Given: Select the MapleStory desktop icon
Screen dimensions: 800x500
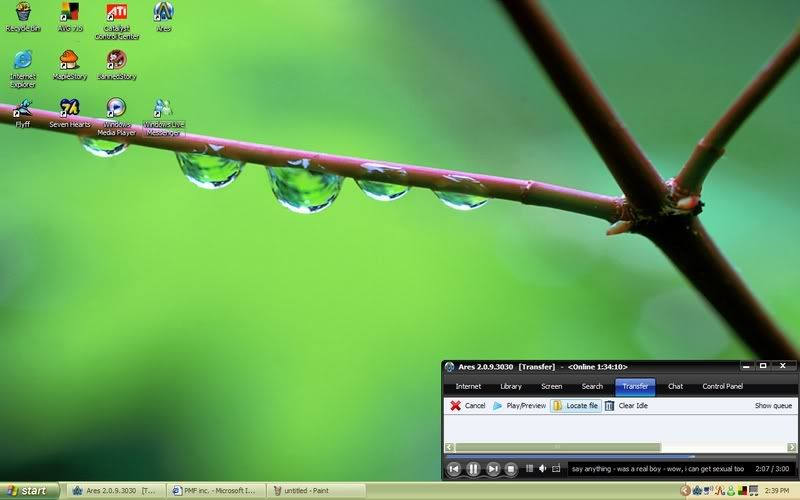Looking at the screenshot, I should 69,64.
